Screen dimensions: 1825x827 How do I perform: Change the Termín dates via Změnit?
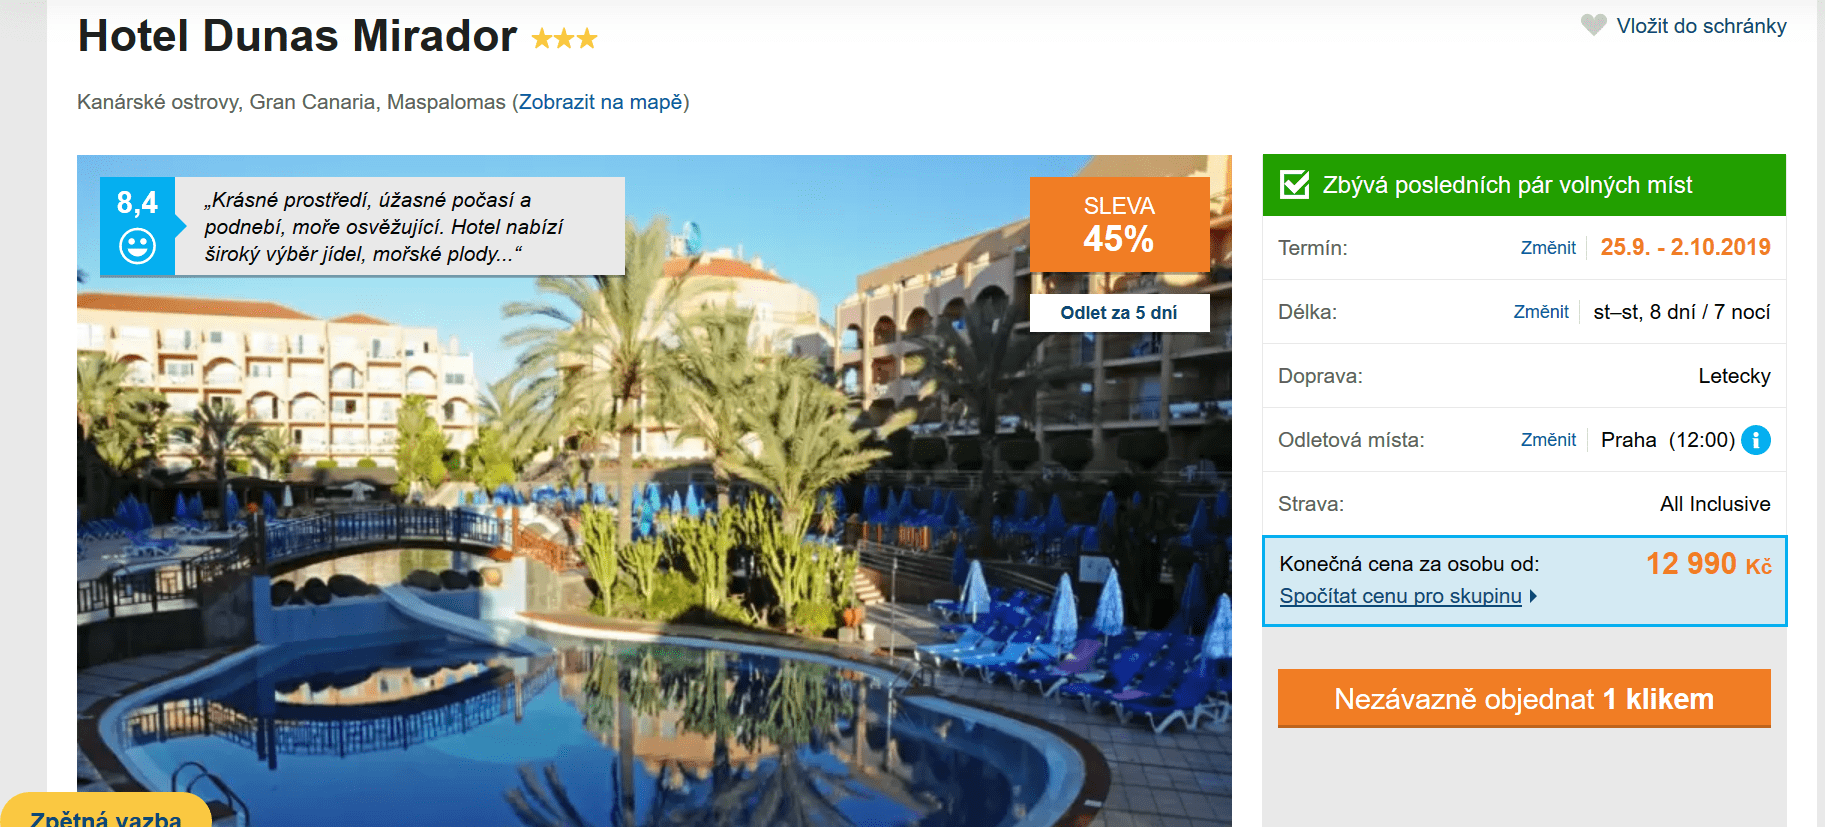[x=1548, y=248]
